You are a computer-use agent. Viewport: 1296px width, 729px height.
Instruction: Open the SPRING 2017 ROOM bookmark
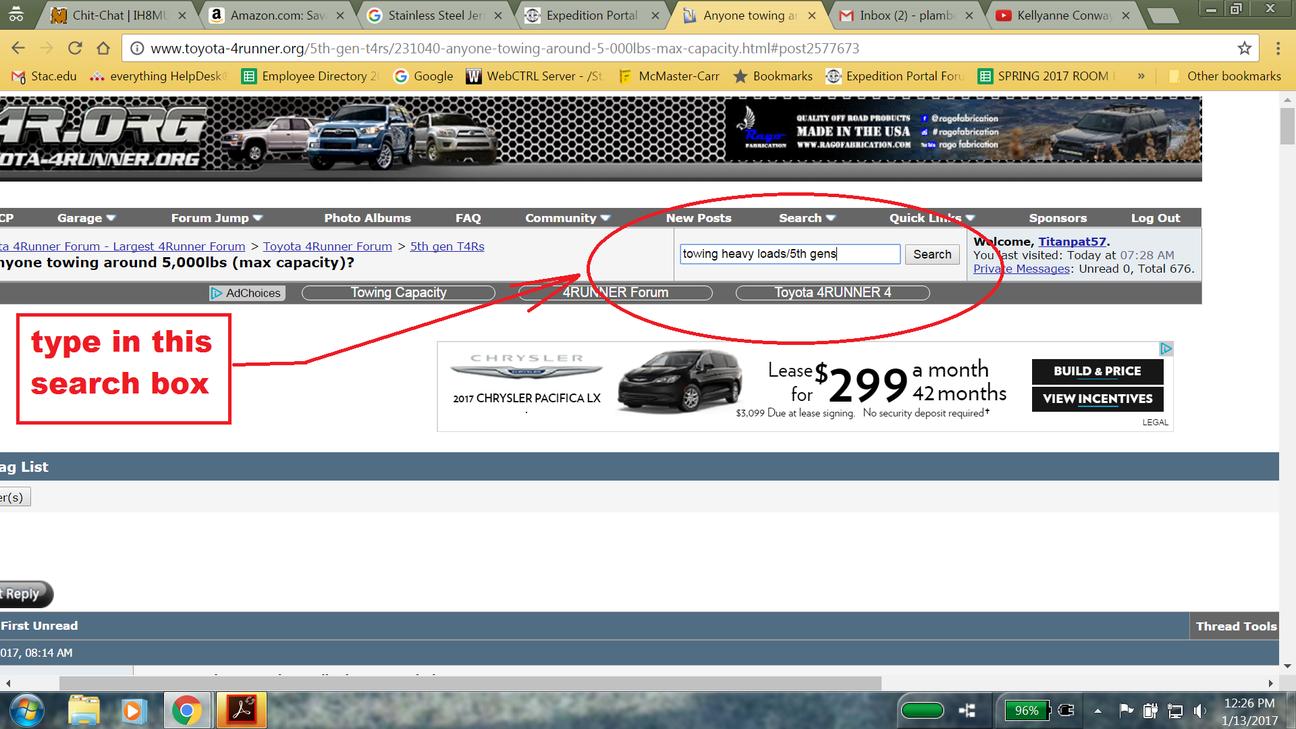pyautogui.click(x=1047, y=76)
